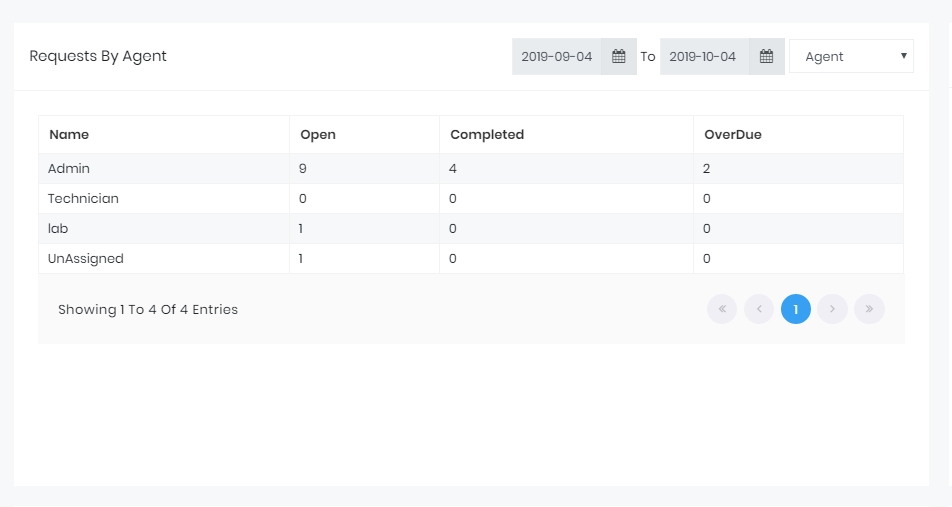This screenshot has width=952, height=507.
Task: Click Admin's completed count 4
Action: 453,169
